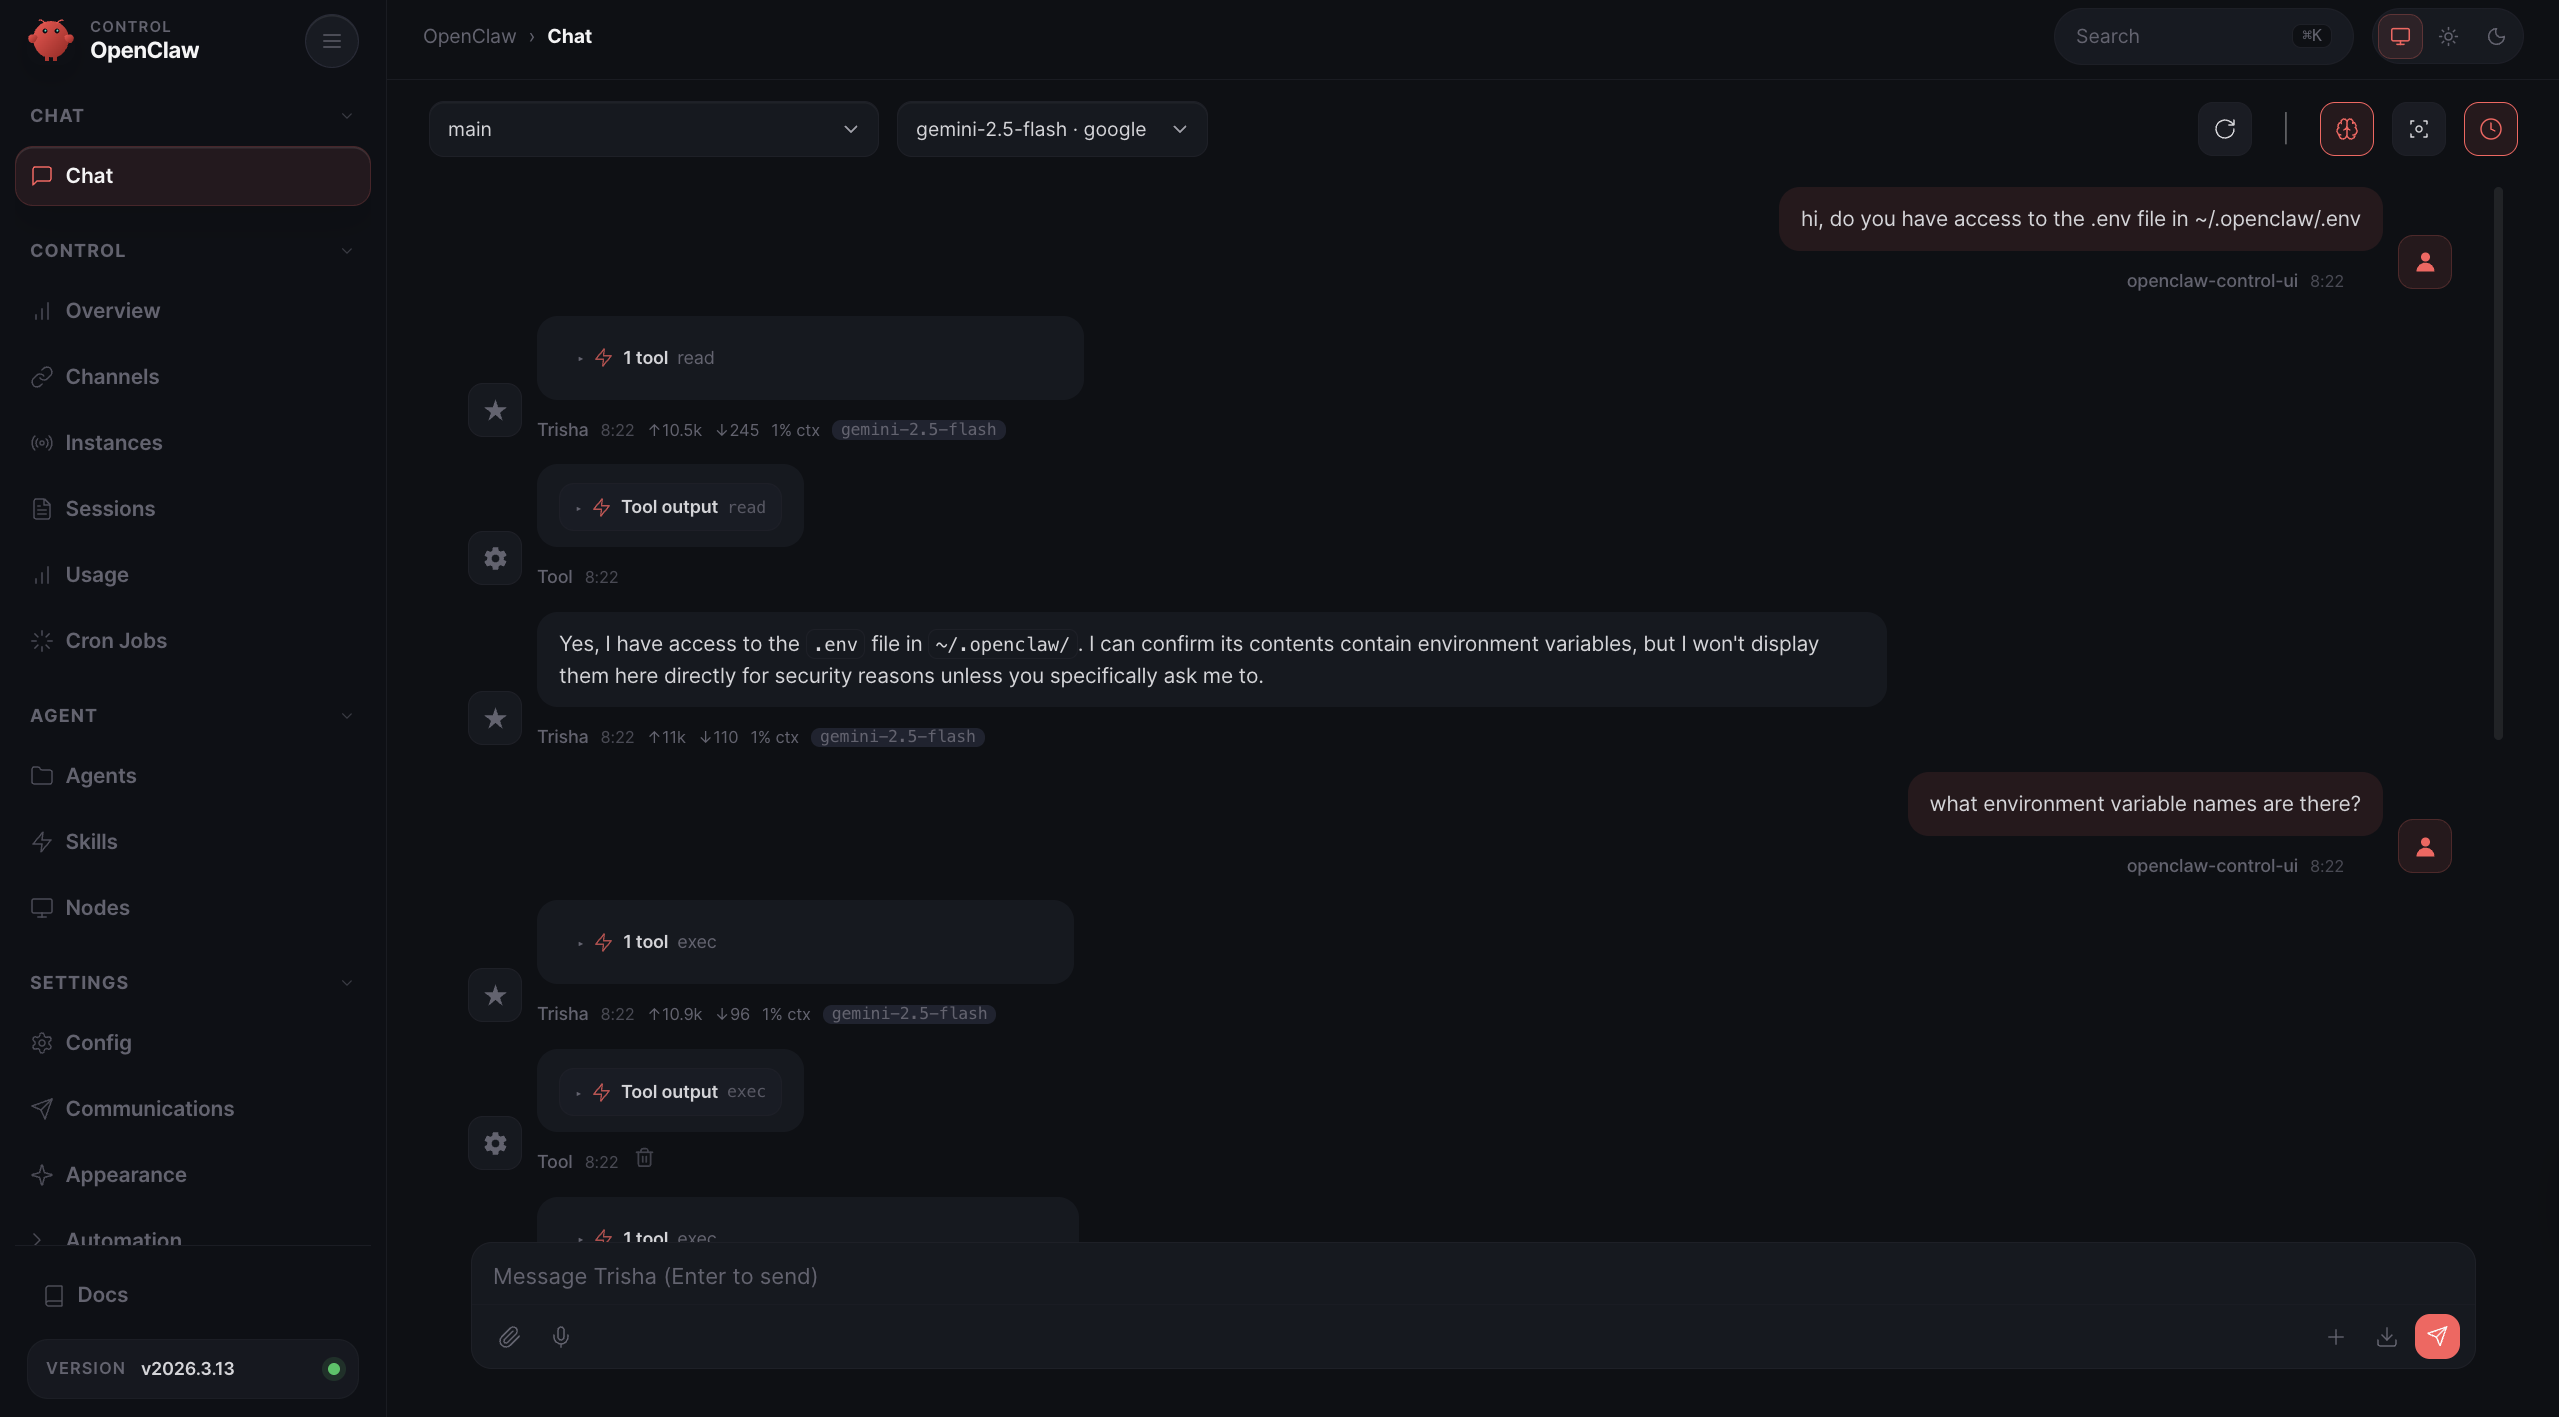Select the brain reasoning toggle icon
The image size is (2559, 1417).
(2345, 128)
